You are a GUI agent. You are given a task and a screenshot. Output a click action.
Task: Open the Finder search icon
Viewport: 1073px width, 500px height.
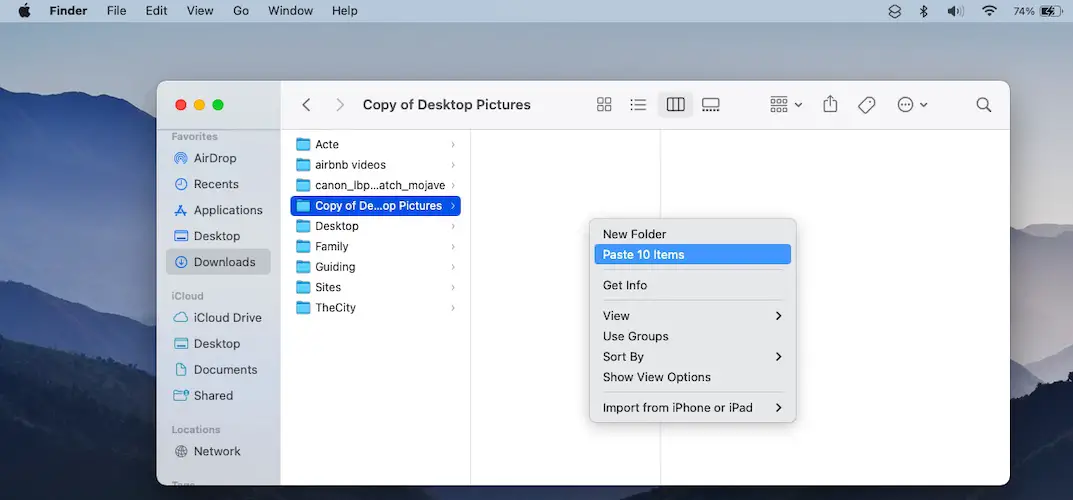983,105
